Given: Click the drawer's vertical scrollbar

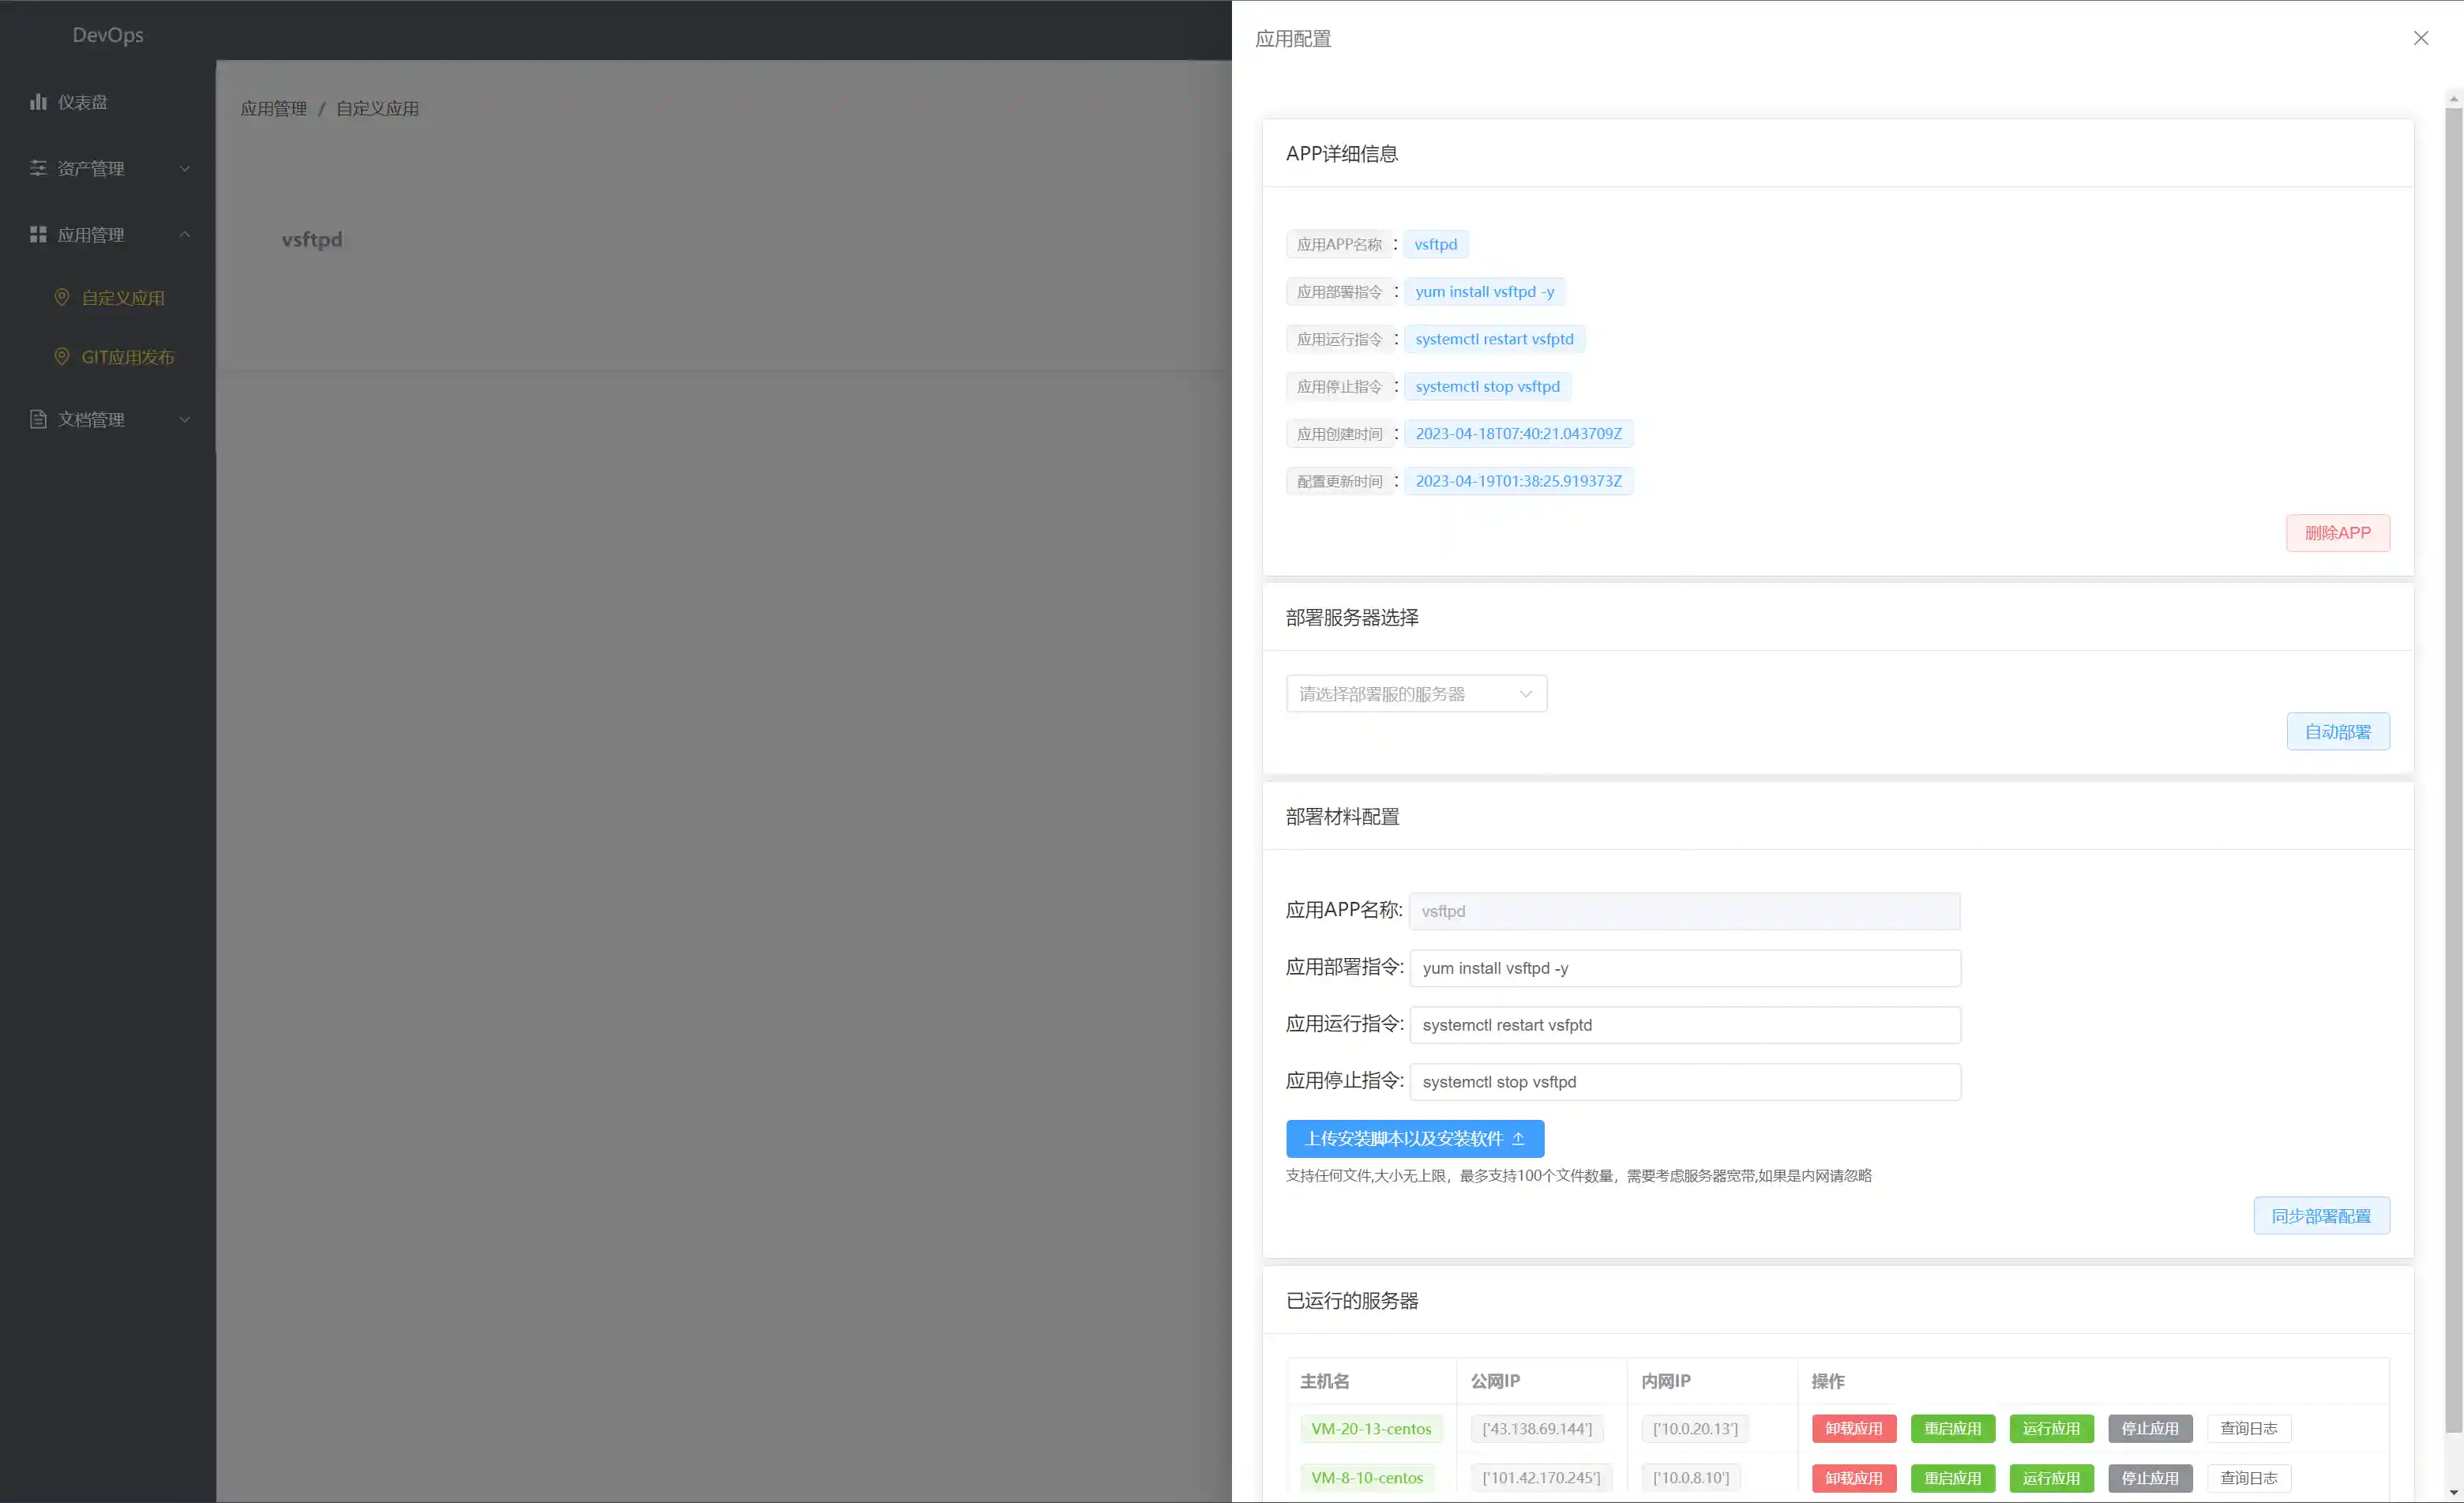Looking at the screenshot, I should click(2453, 770).
